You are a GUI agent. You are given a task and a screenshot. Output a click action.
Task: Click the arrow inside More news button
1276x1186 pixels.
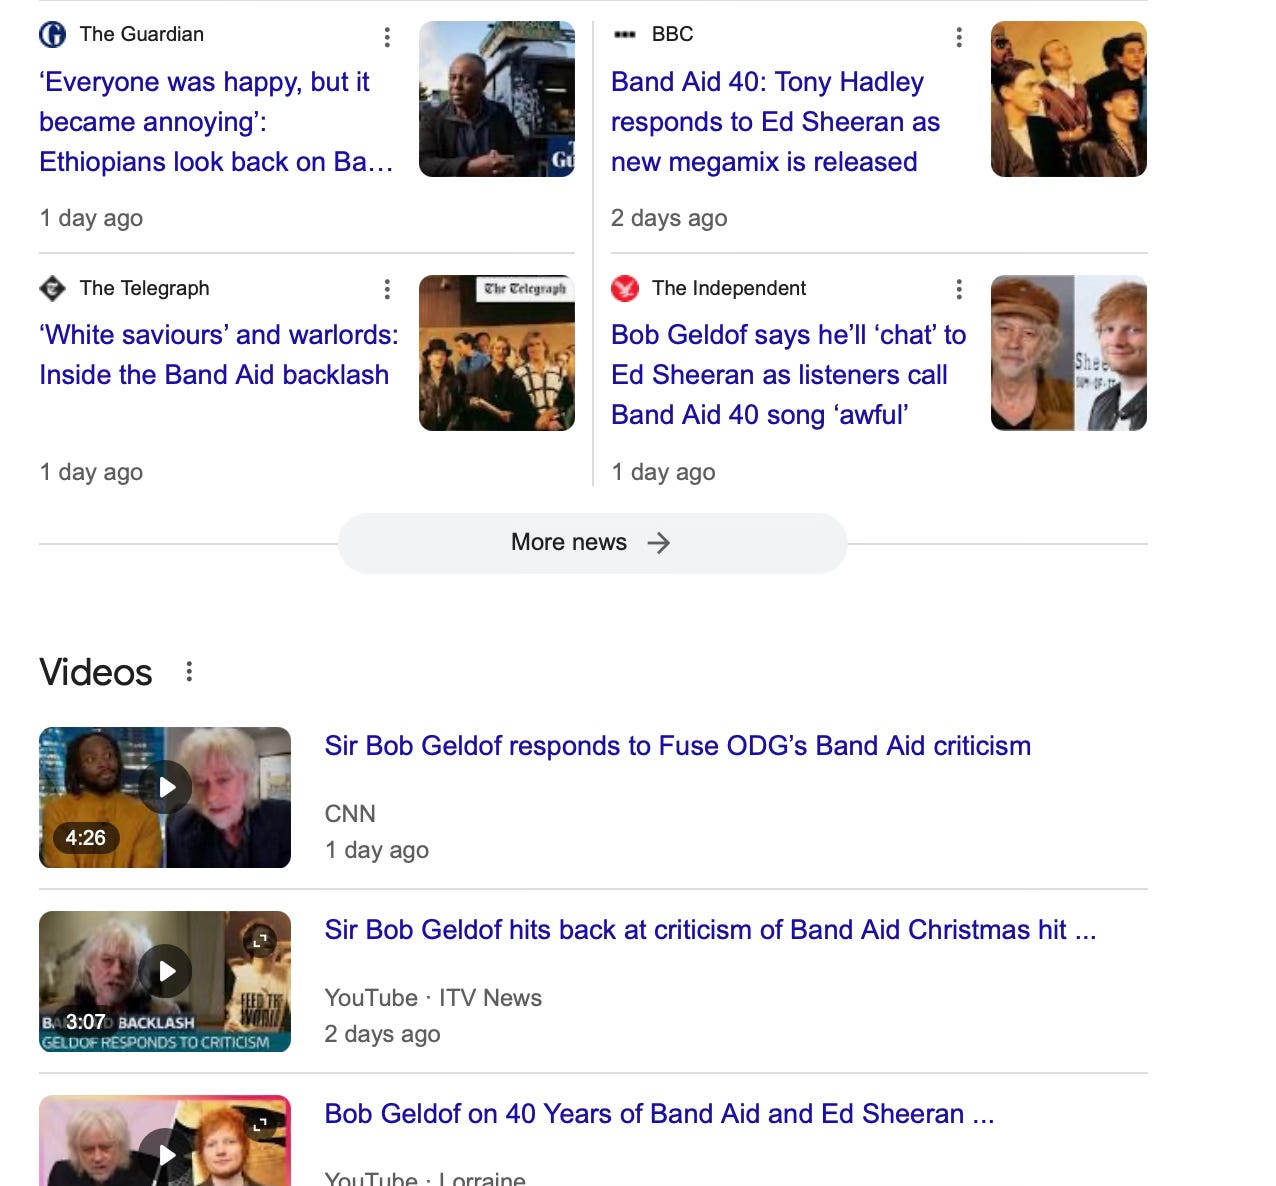[x=658, y=543]
